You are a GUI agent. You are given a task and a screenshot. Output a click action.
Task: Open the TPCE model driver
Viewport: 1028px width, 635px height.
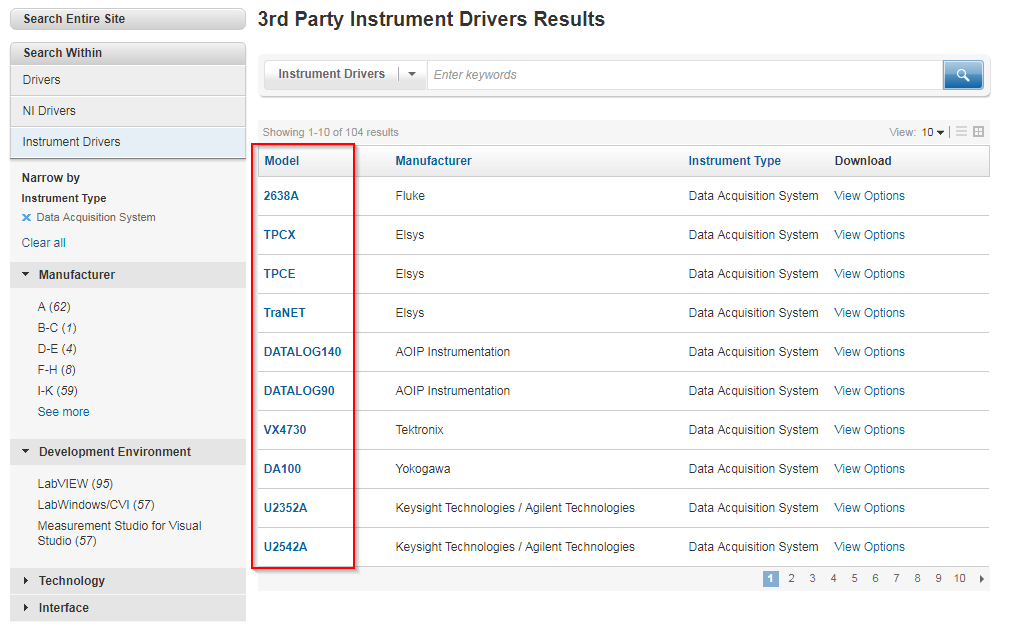[279, 274]
